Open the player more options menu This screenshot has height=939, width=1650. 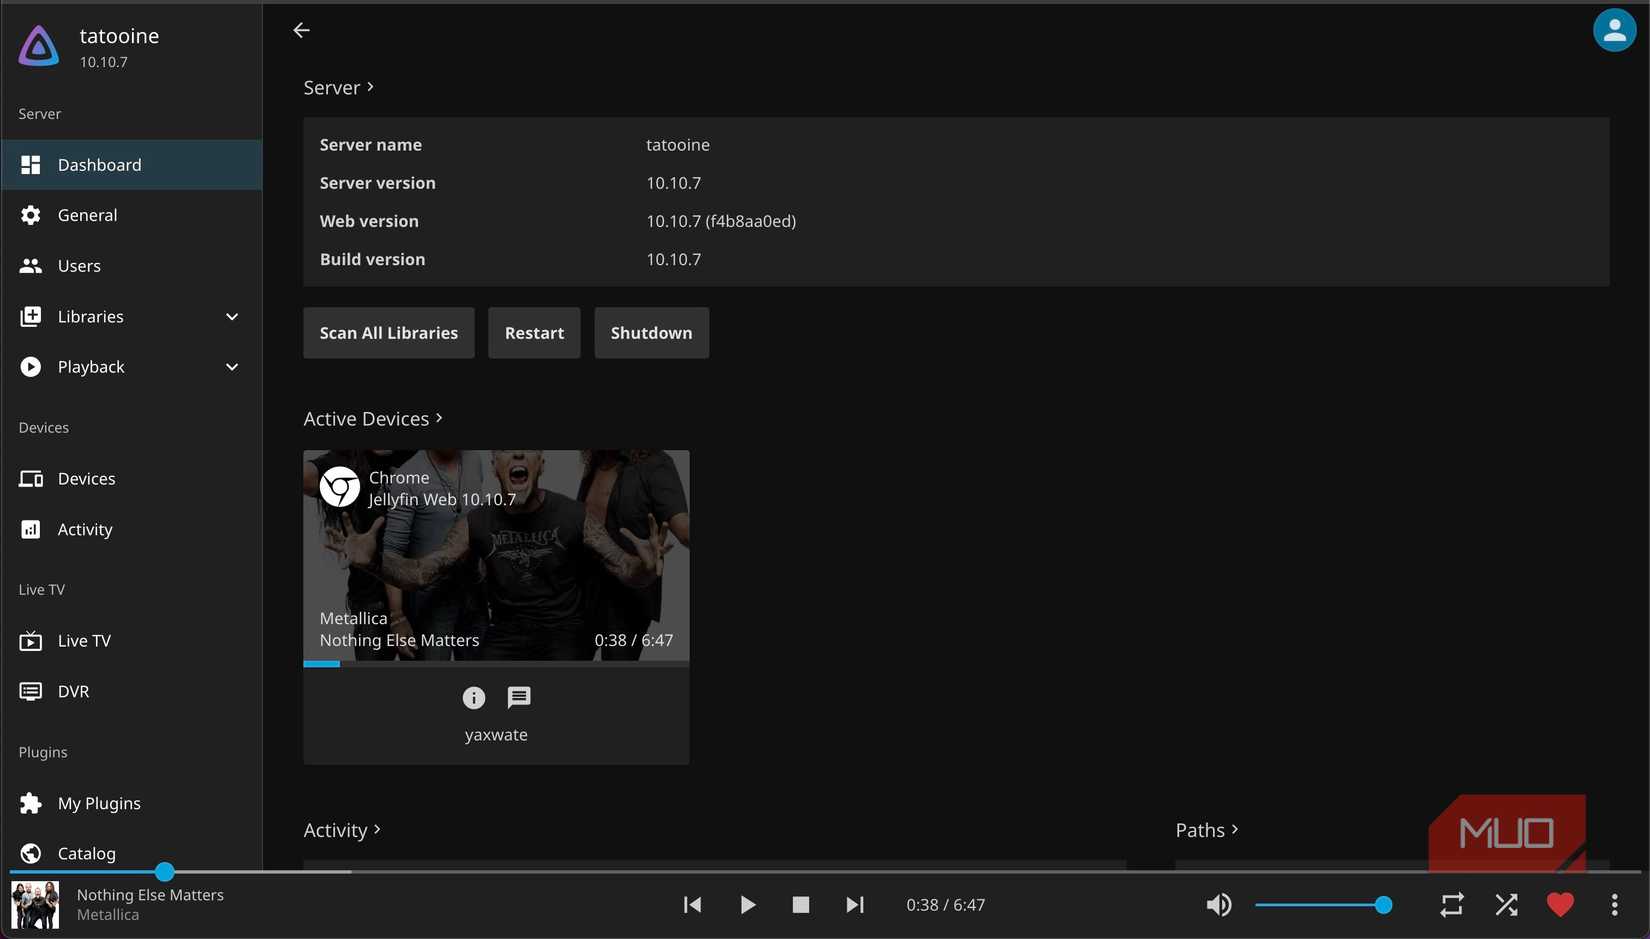(1614, 905)
